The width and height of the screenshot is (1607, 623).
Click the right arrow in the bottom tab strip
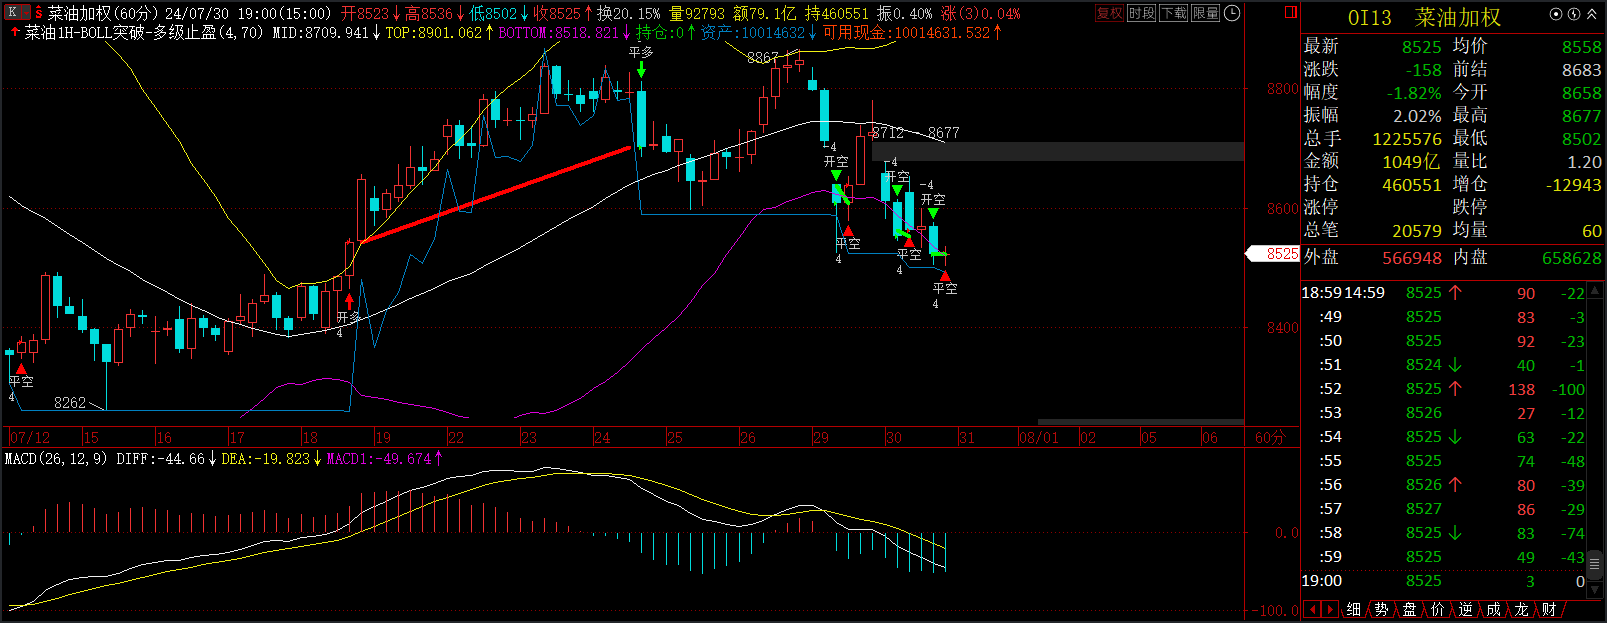coord(1331,609)
